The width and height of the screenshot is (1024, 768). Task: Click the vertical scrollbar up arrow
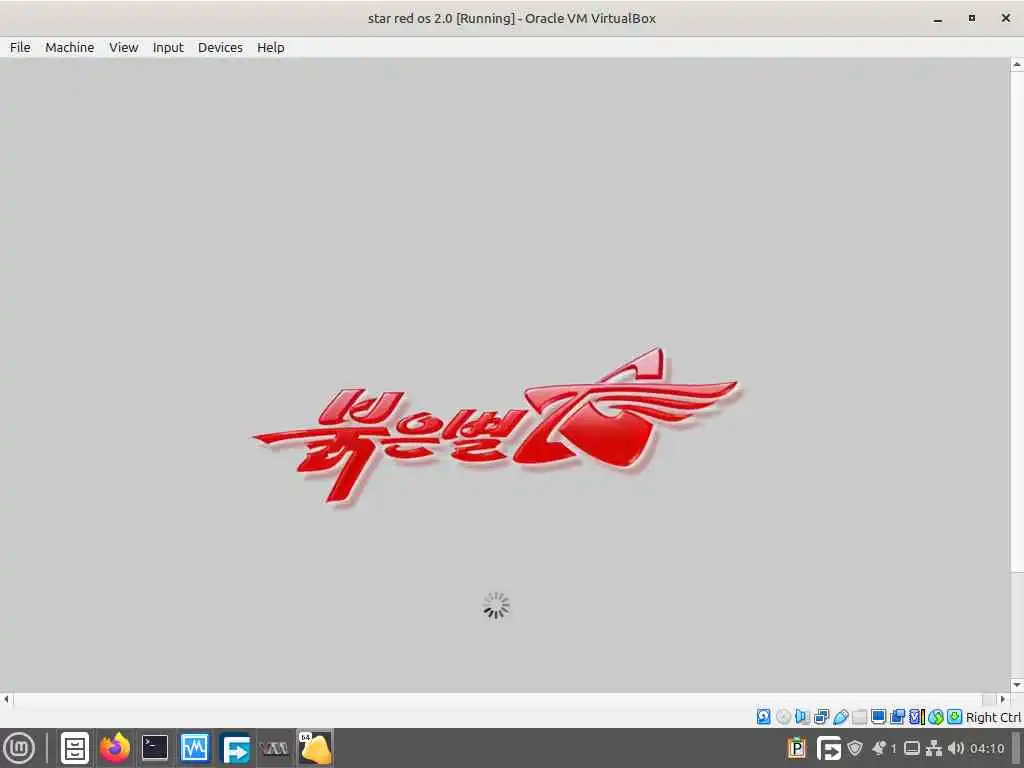pos(1017,65)
